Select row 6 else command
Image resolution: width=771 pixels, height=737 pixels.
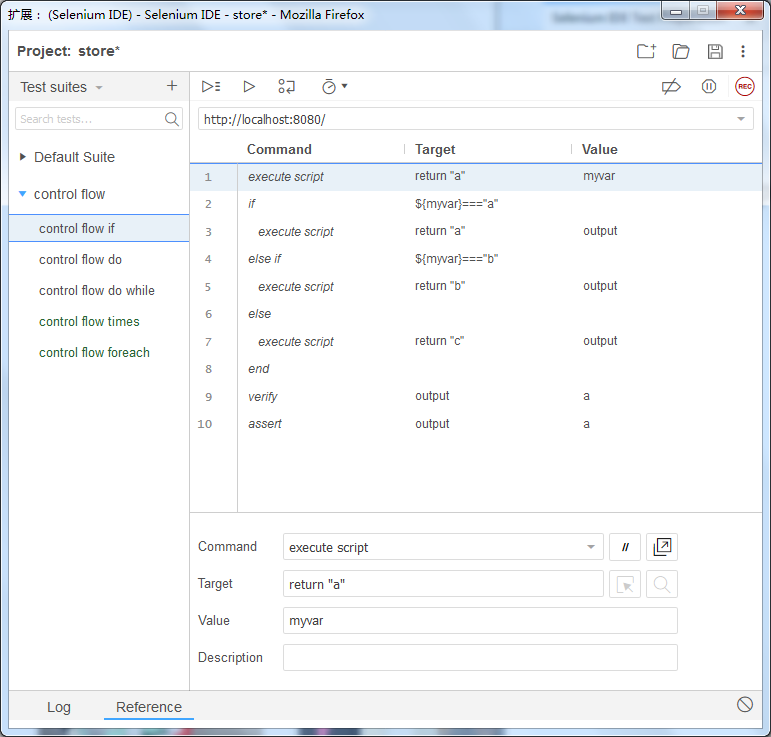(x=476, y=314)
